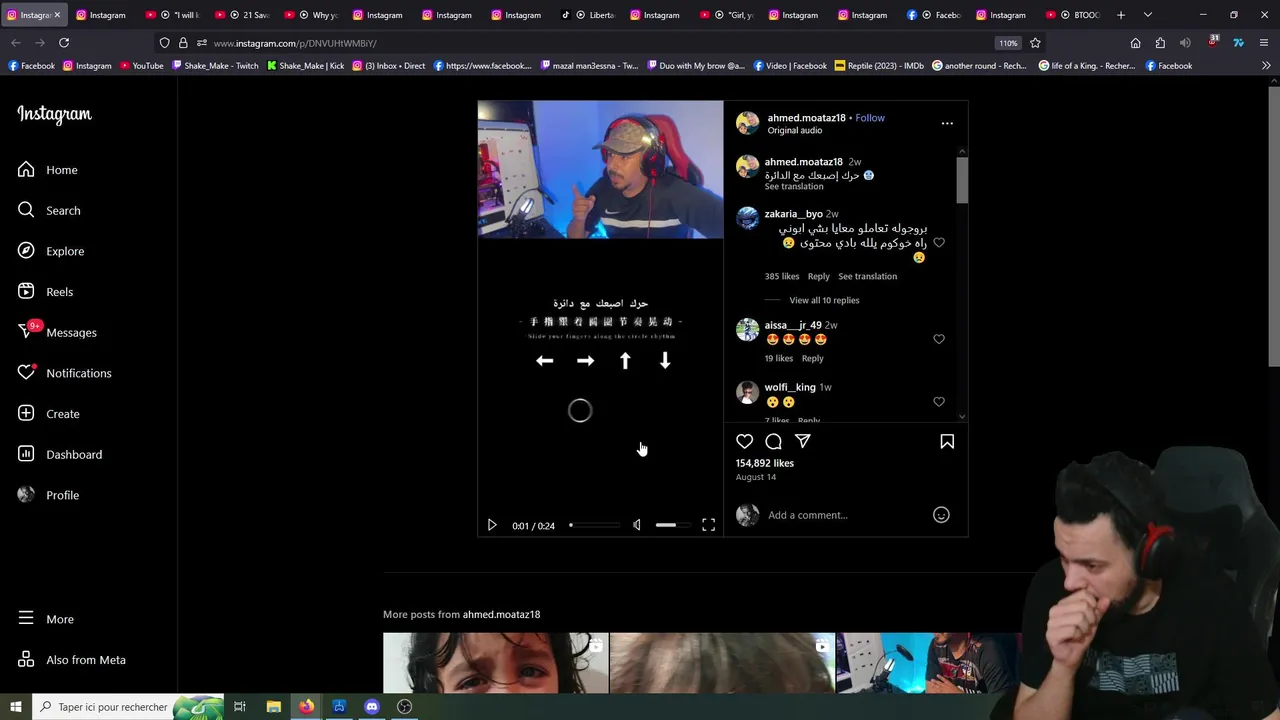Open Also from Meta menu
Screen dimensions: 1280x720
[x=72, y=660]
